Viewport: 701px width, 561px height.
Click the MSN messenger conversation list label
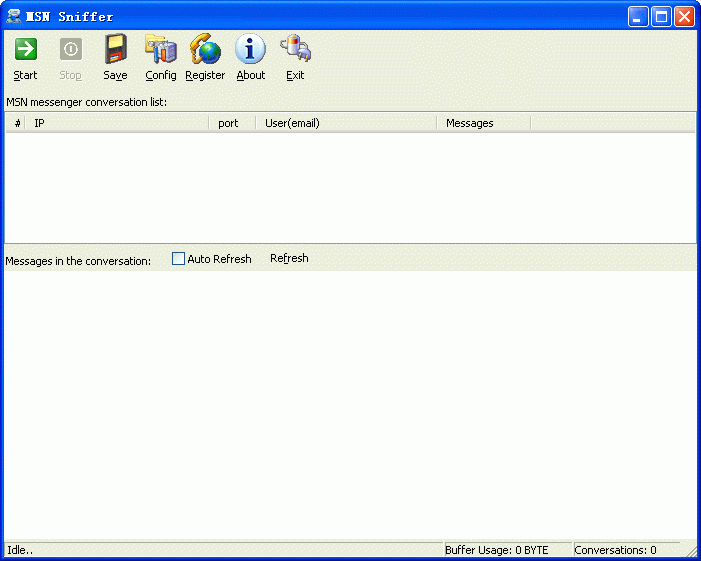tap(86, 102)
